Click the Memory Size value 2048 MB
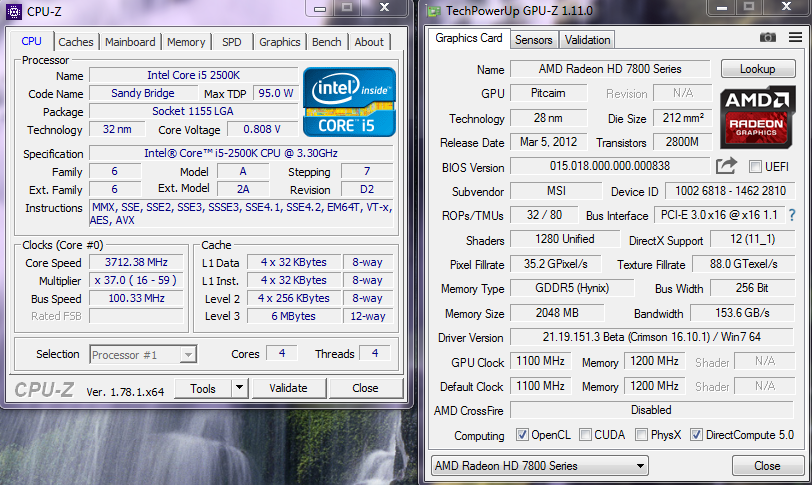 tap(557, 313)
